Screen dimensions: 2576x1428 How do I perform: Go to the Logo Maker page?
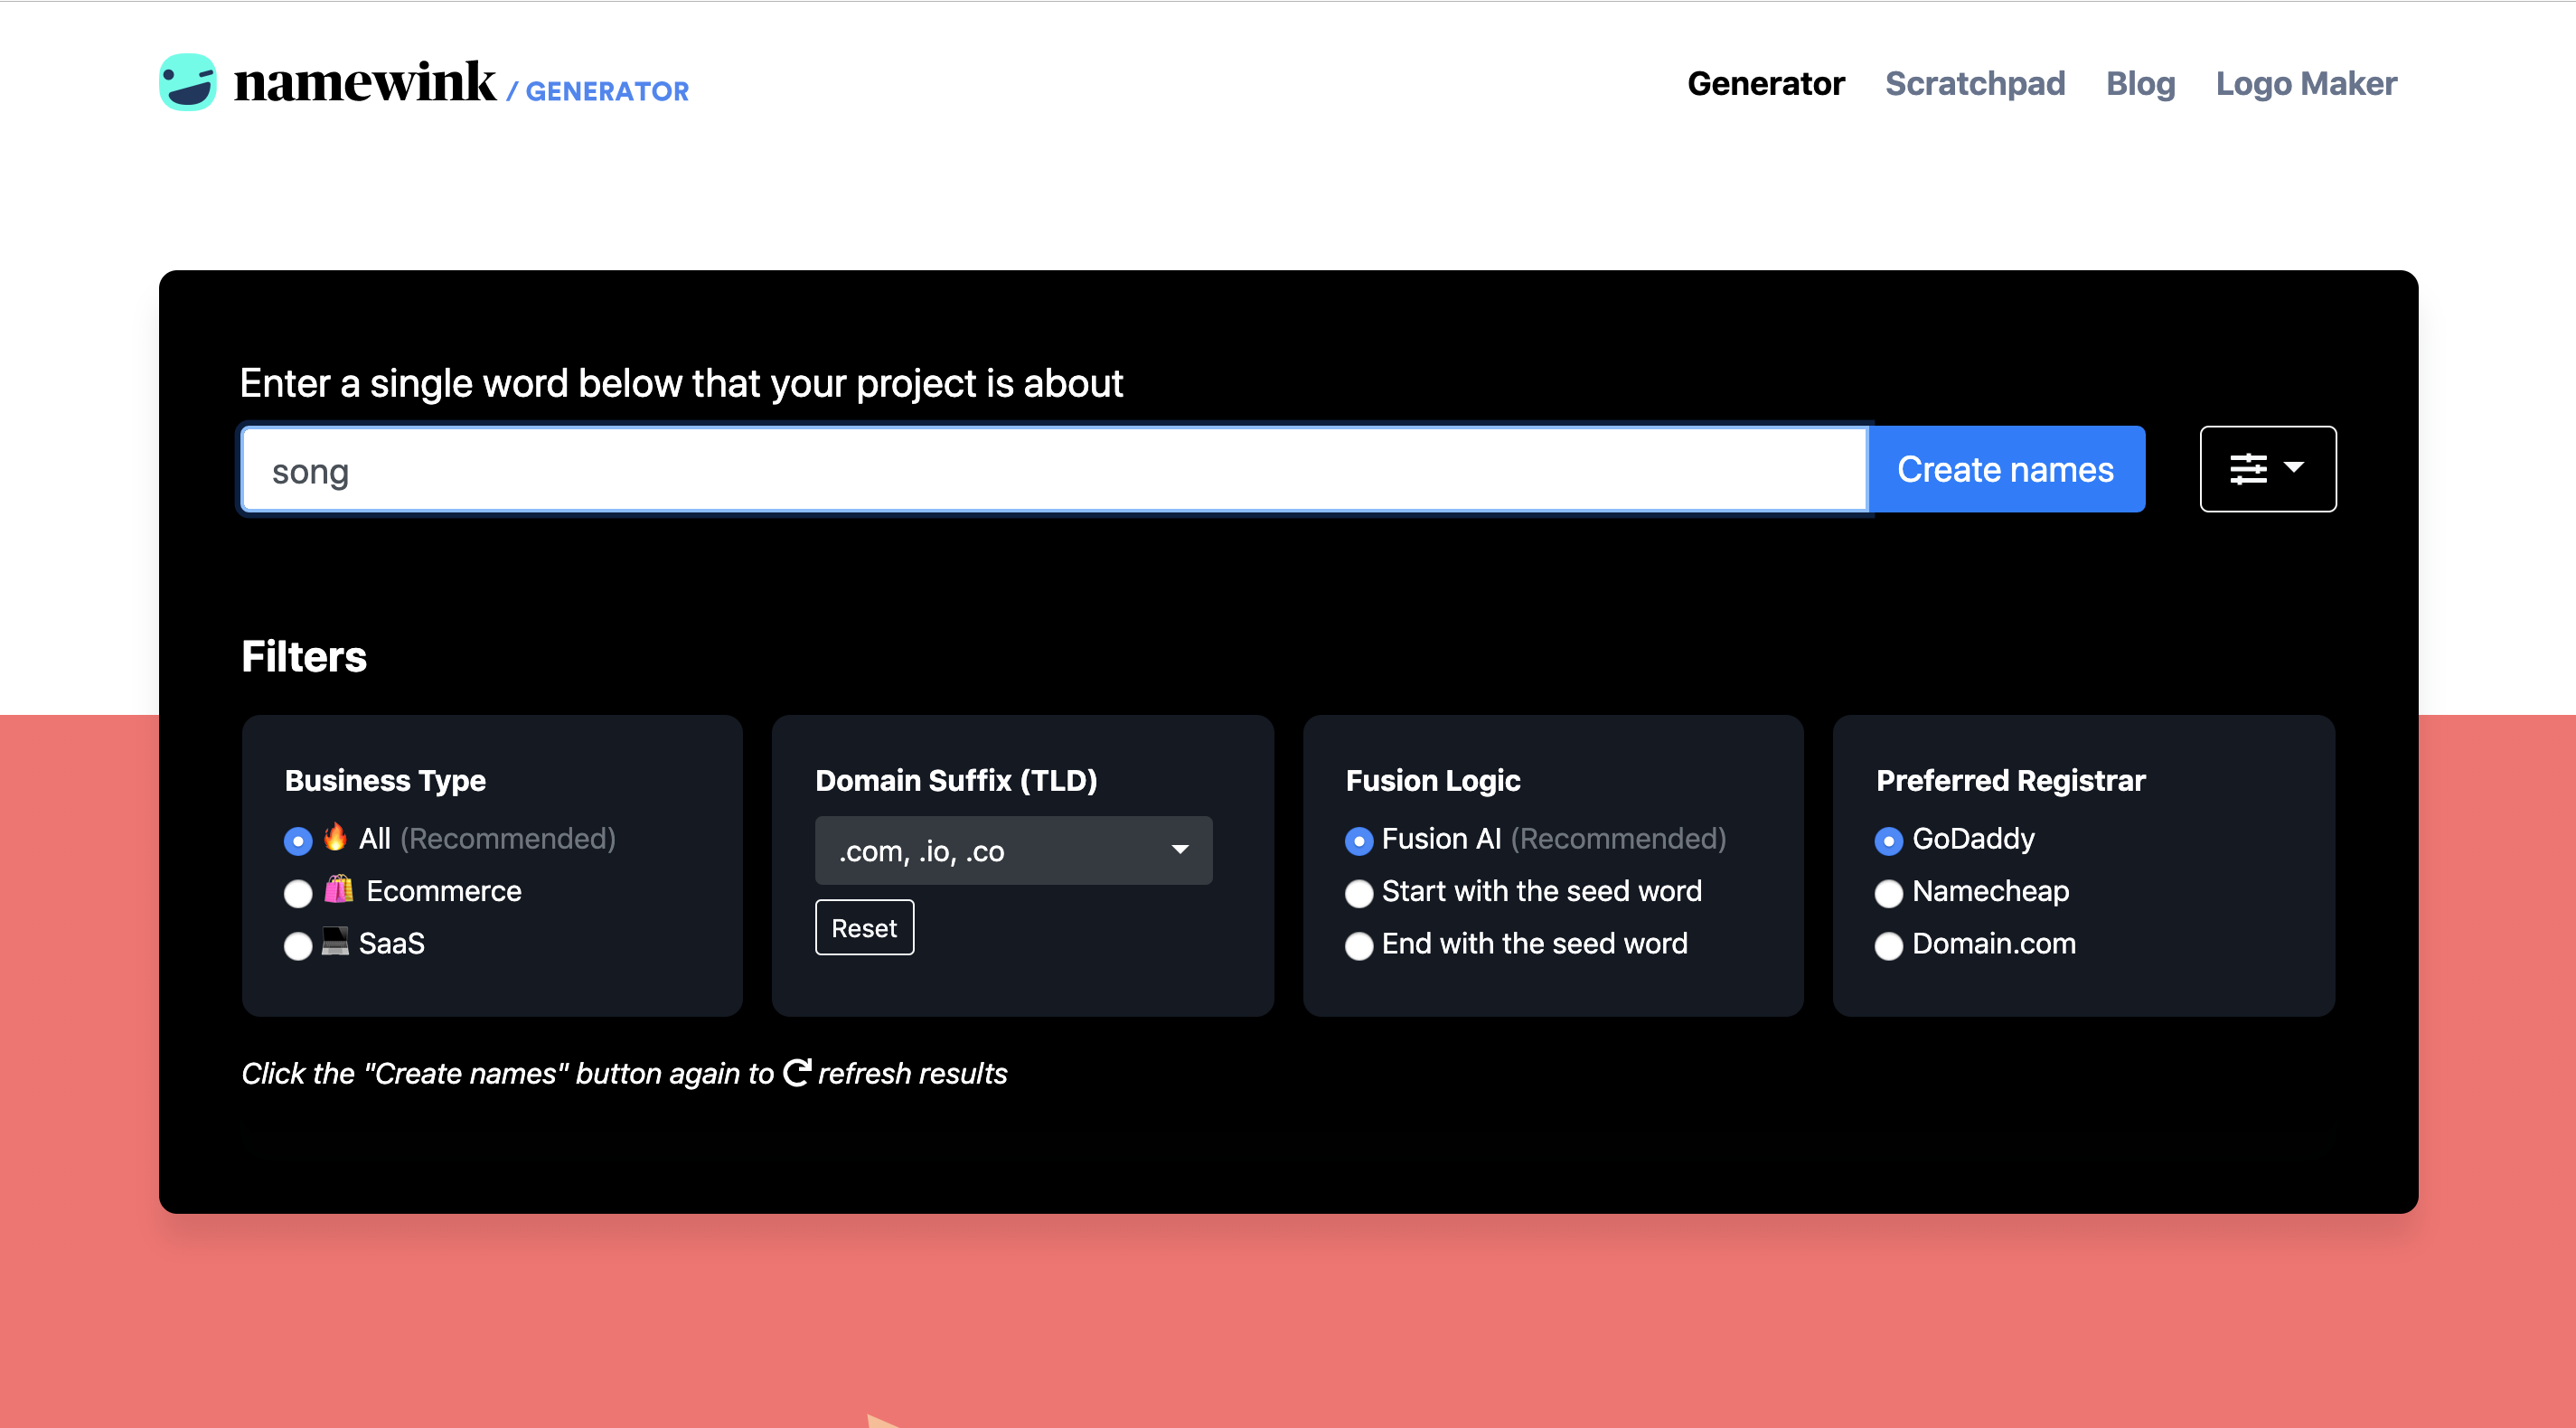2305,83
